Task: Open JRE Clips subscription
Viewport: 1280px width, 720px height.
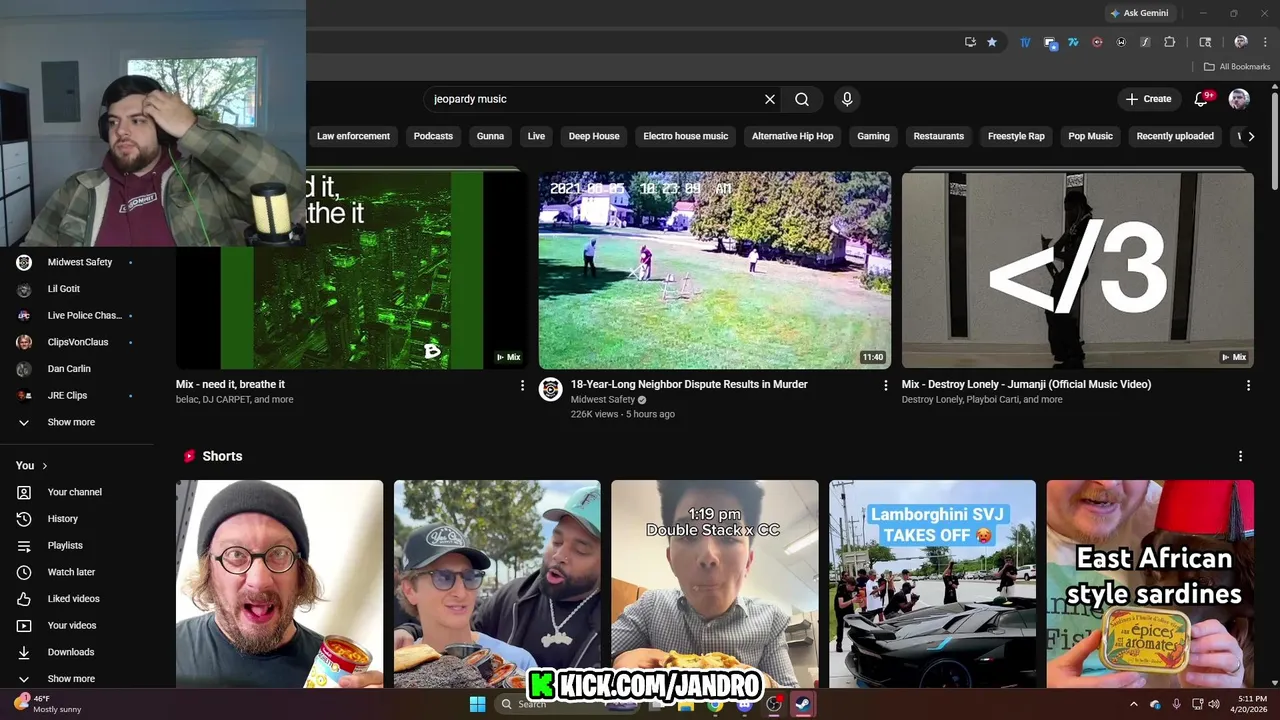Action: coord(77,395)
